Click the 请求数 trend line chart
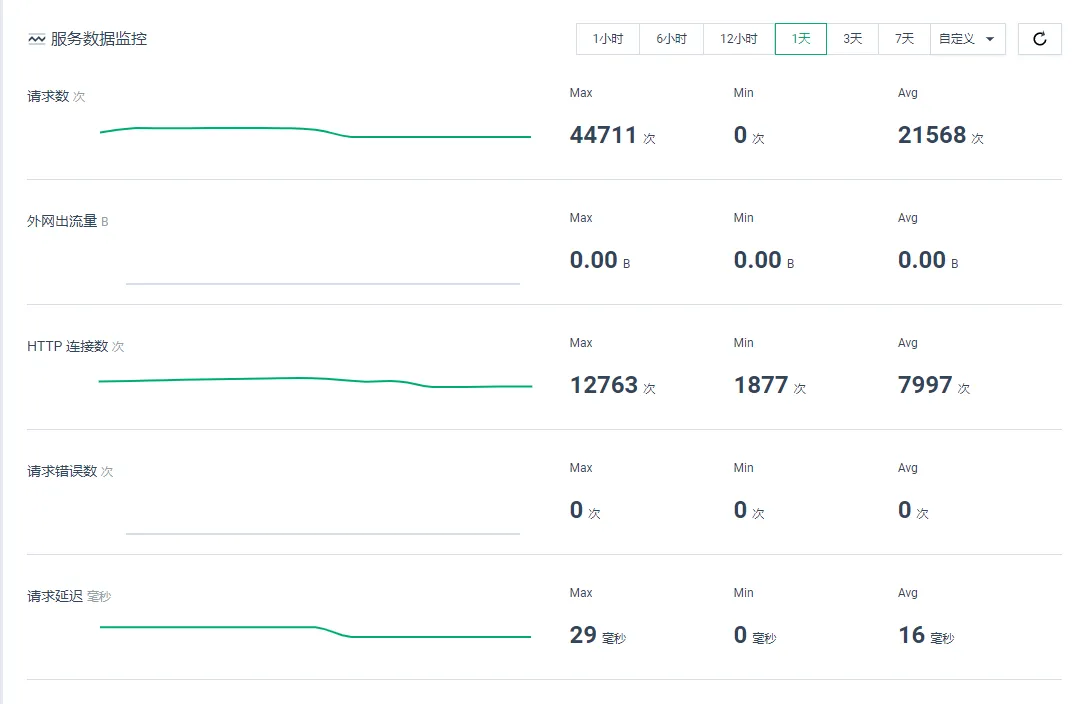 (x=315, y=132)
